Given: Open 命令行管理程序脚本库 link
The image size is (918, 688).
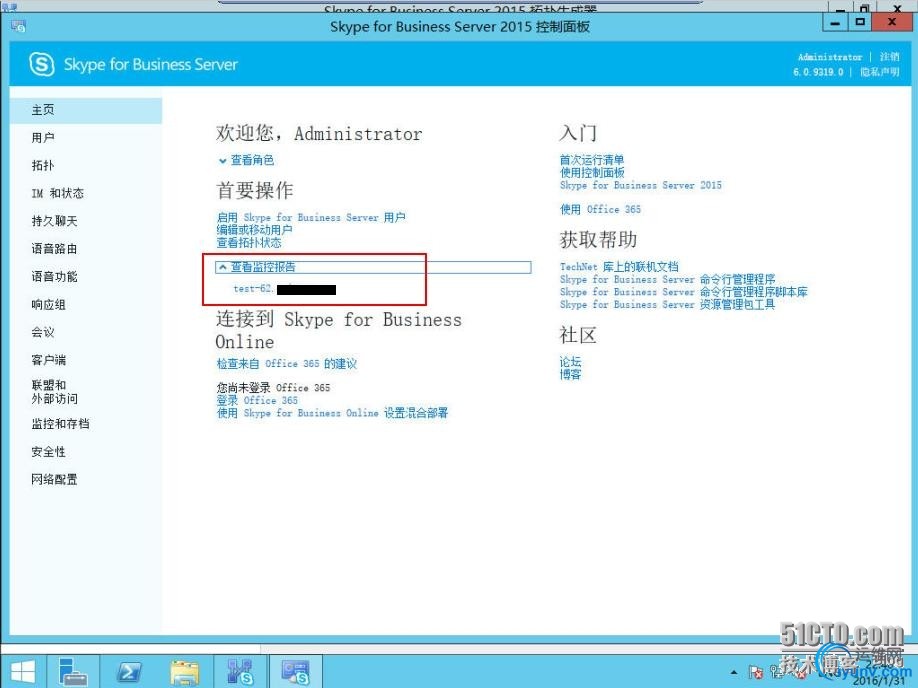Looking at the screenshot, I should point(684,292).
